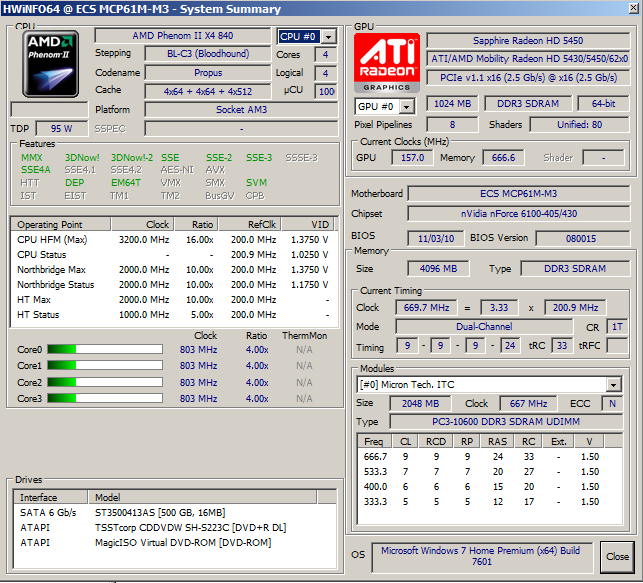Click the Propus codename field
This screenshot has width=643, height=583.
208,73
